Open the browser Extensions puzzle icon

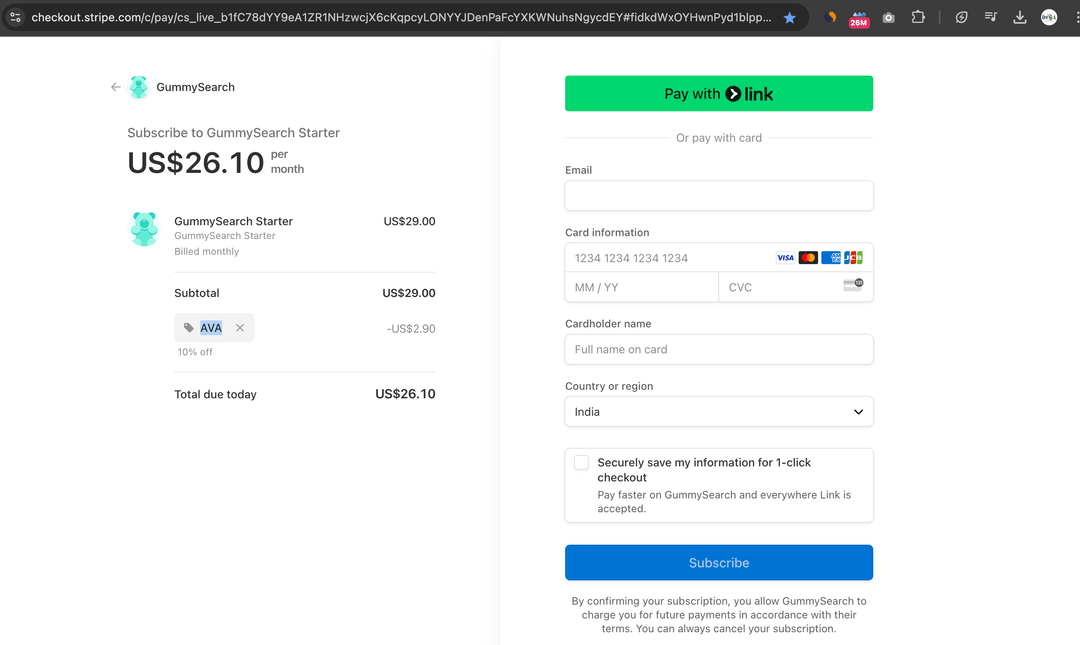[918, 17]
